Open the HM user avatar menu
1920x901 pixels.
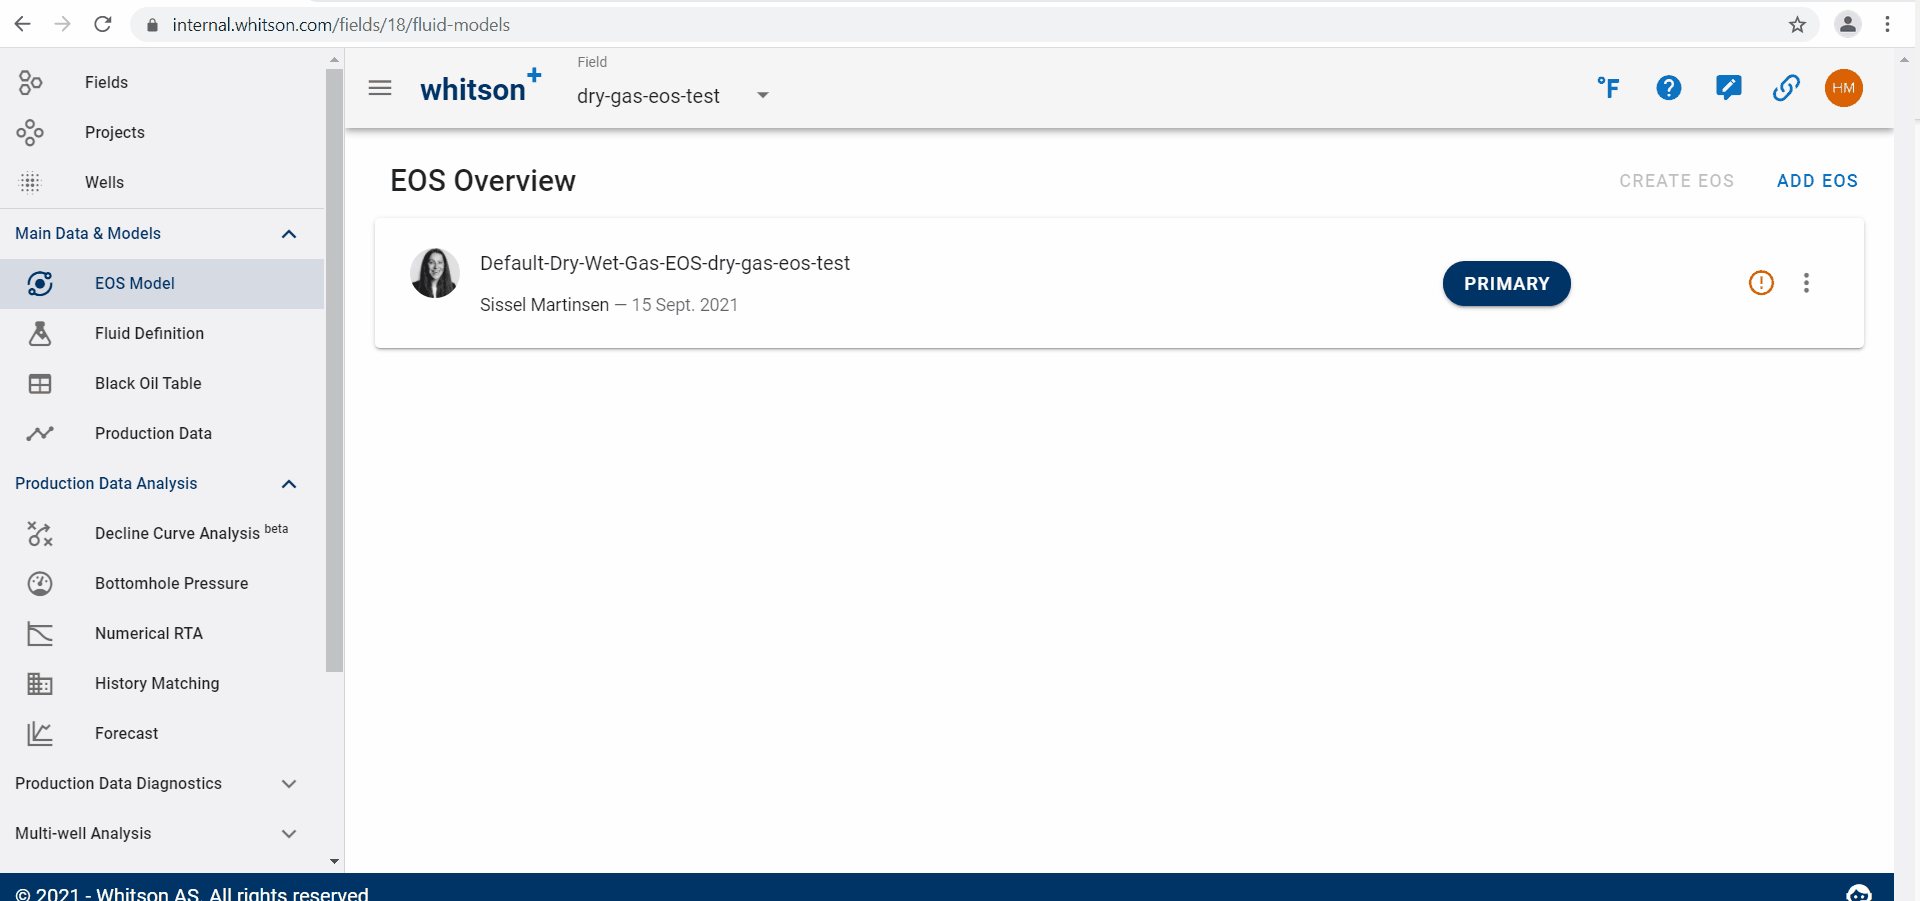[1844, 88]
